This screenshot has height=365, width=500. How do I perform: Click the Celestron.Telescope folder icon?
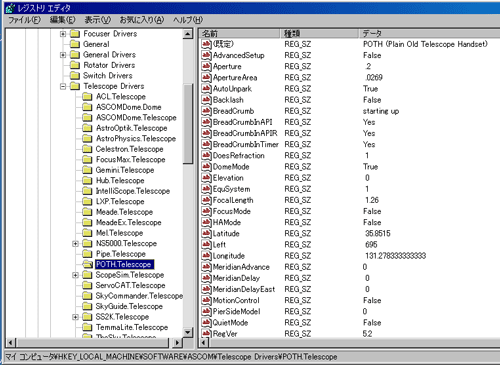tap(87, 149)
